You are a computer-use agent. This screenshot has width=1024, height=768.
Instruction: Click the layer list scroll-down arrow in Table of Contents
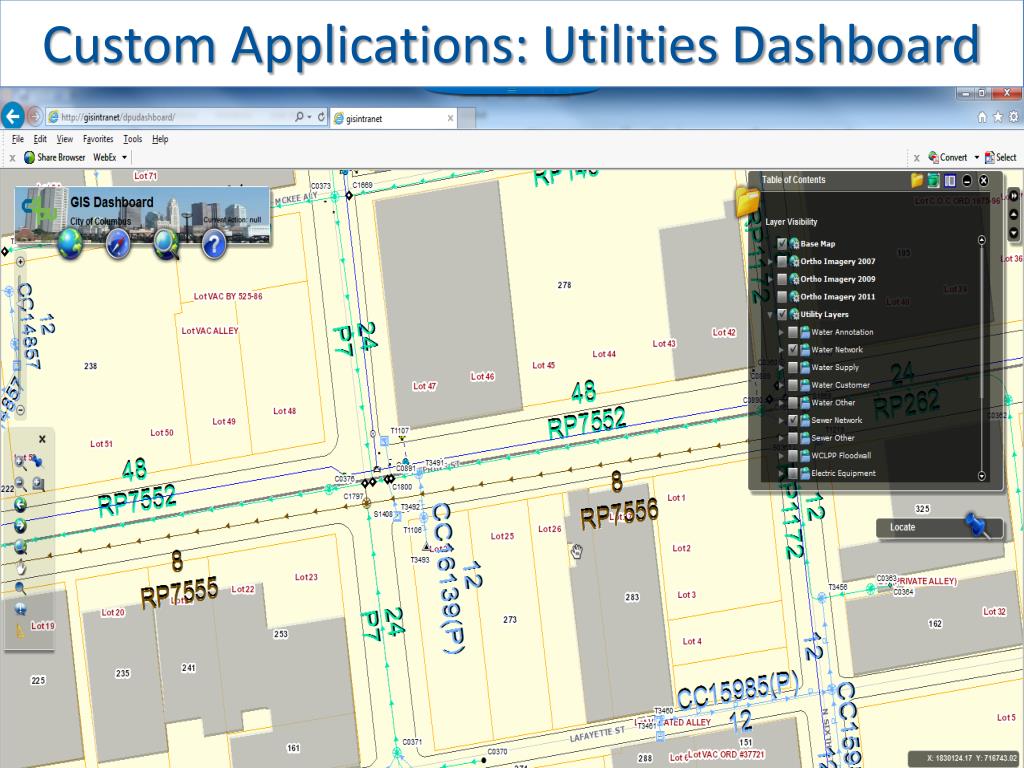point(982,476)
